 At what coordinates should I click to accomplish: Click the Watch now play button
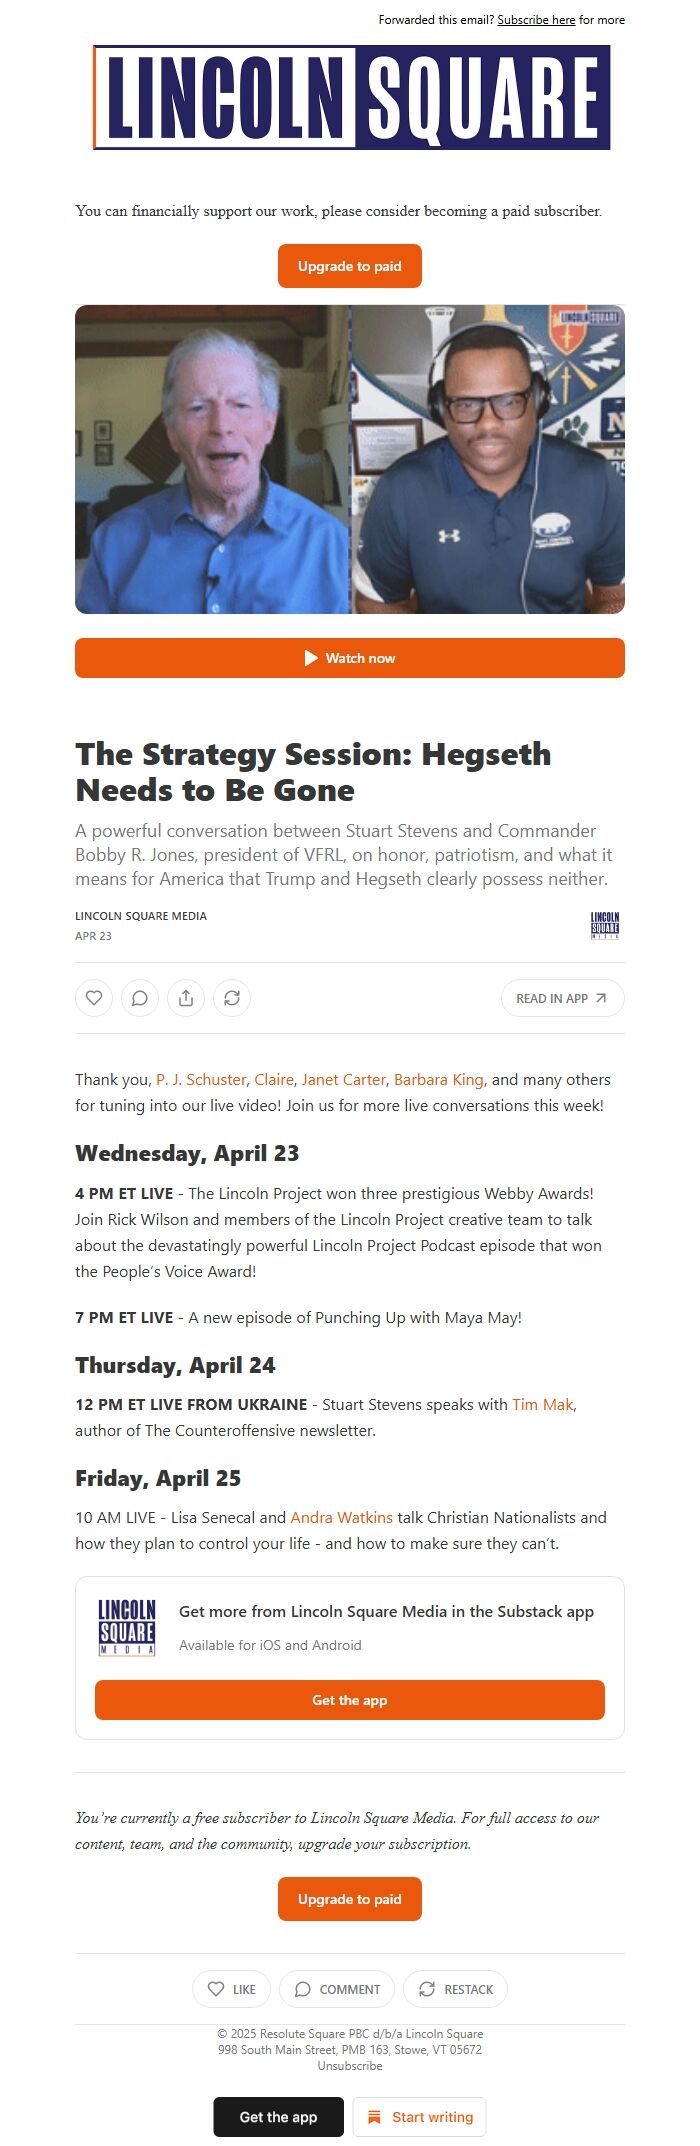coord(350,658)
